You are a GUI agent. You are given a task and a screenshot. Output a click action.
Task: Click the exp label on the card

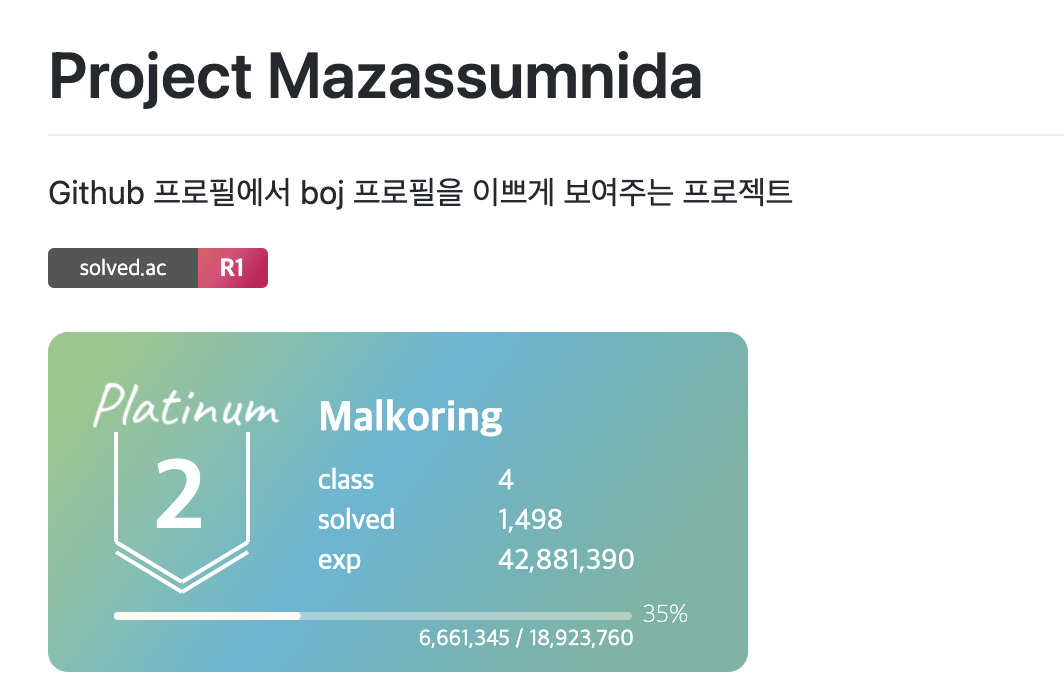coord(339,561)
